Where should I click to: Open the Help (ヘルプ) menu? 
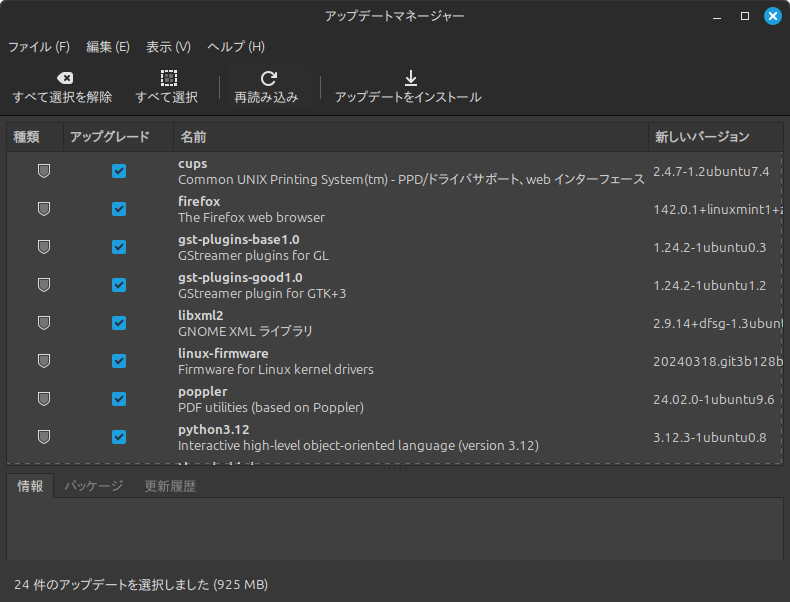236,46
